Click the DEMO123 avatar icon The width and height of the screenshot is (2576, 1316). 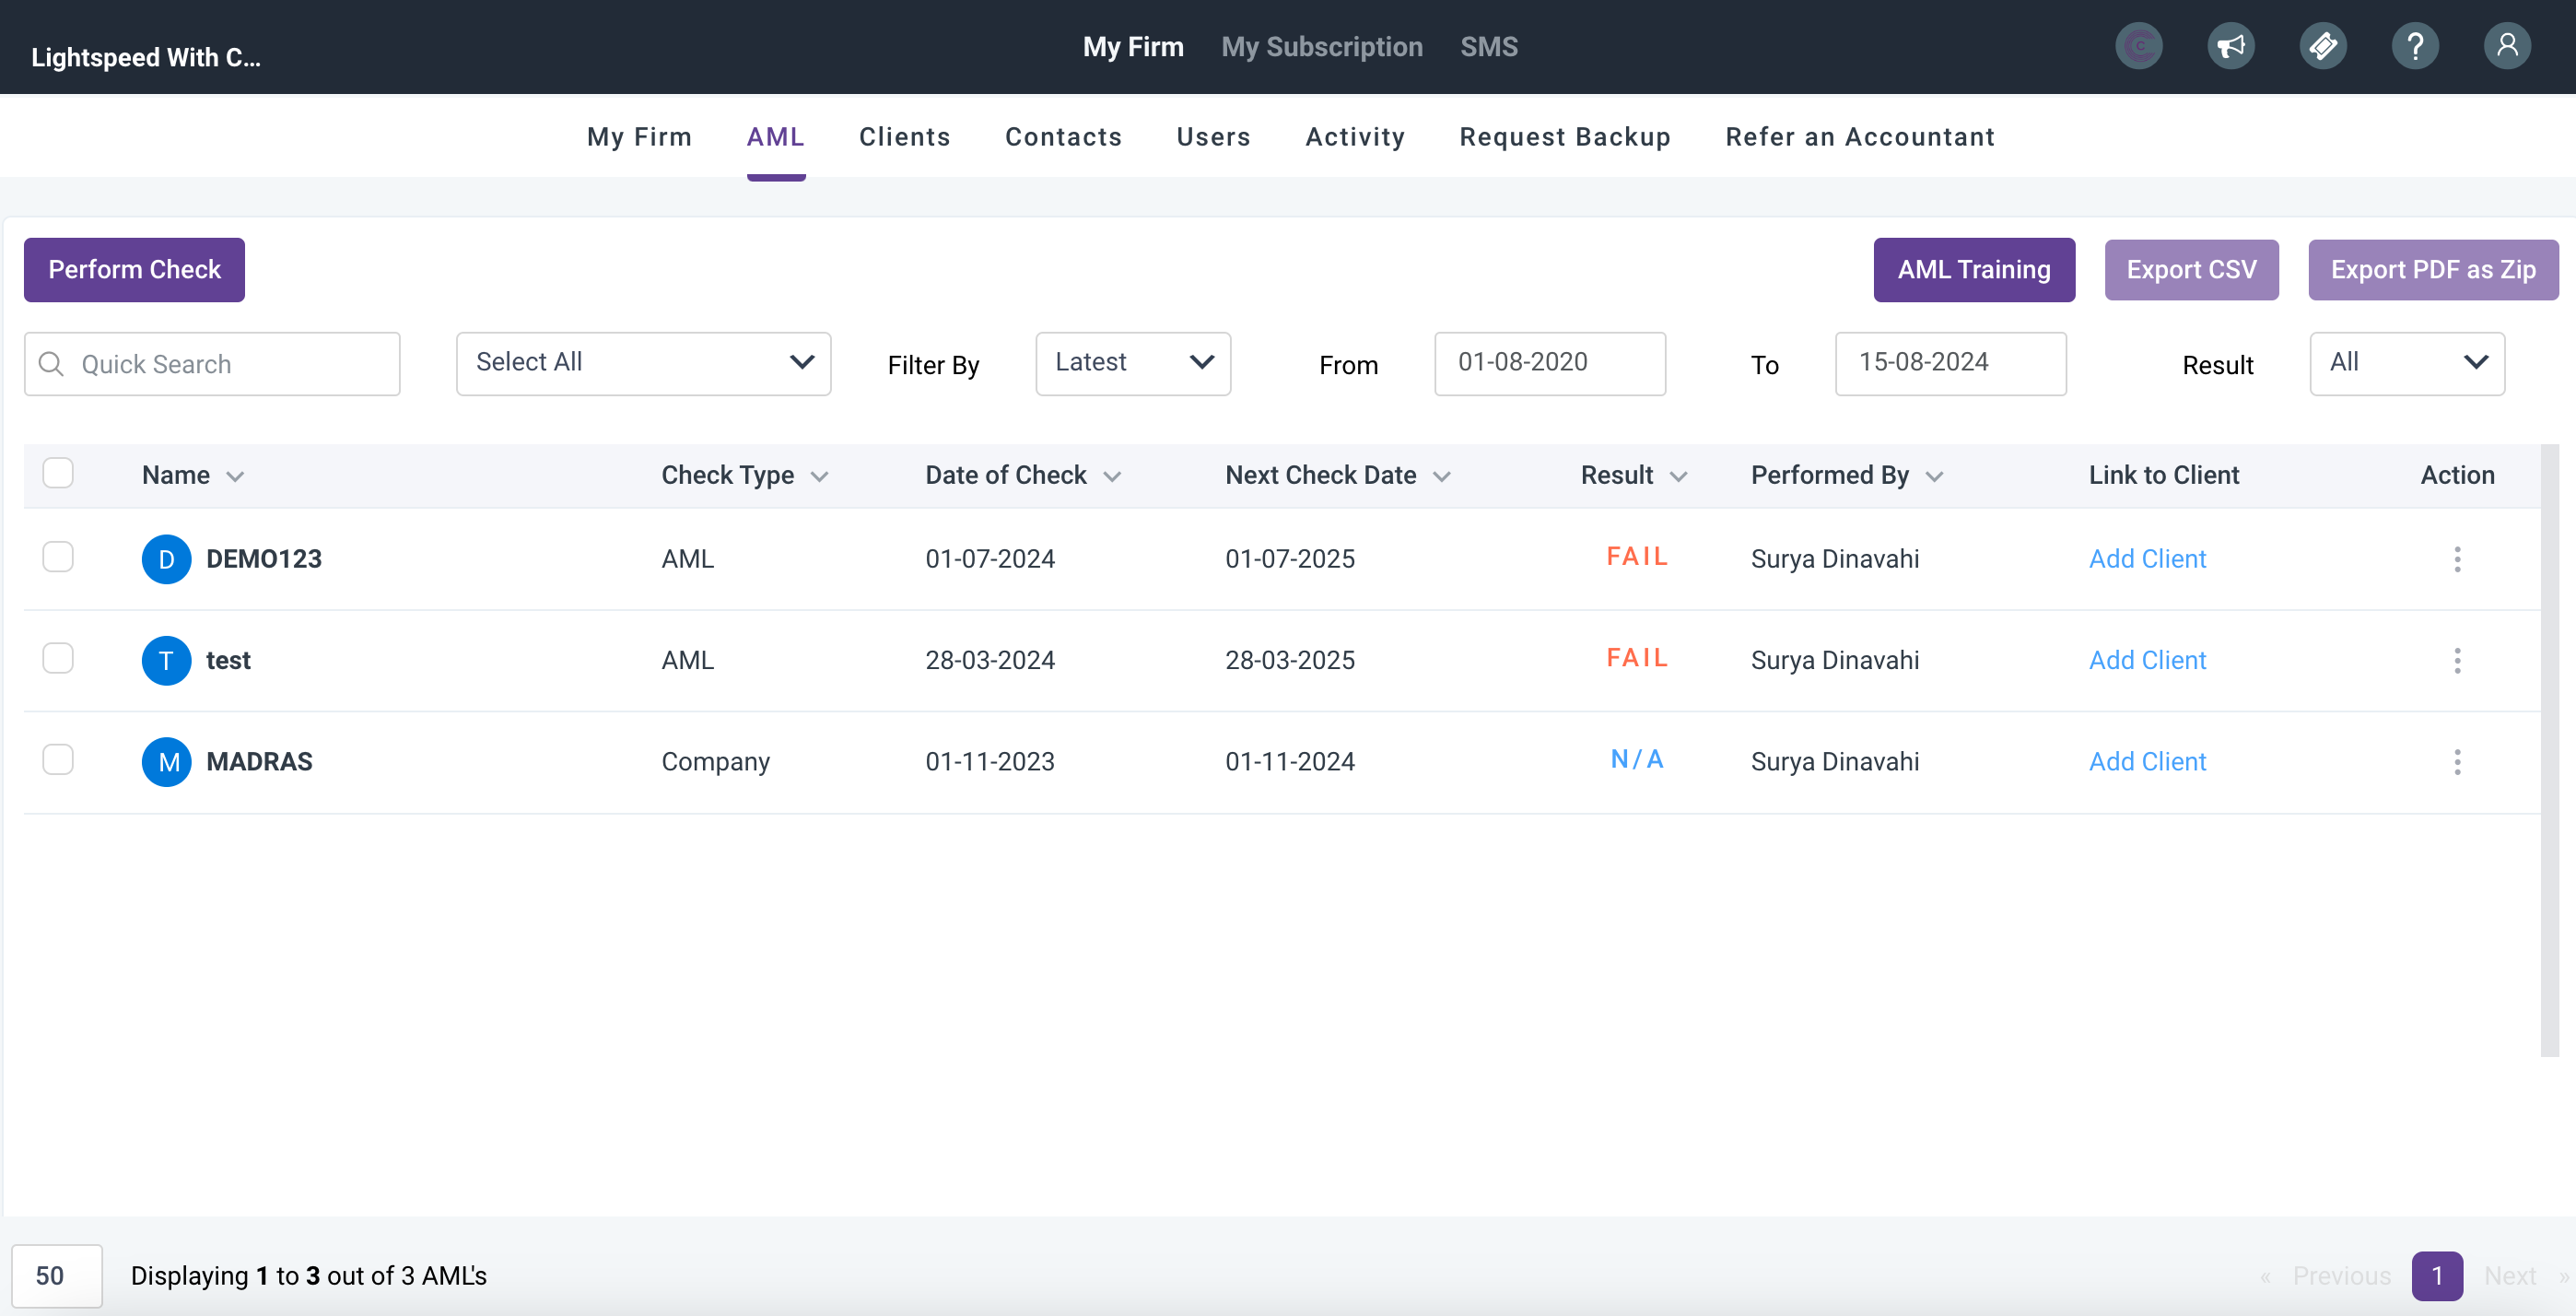166,559
